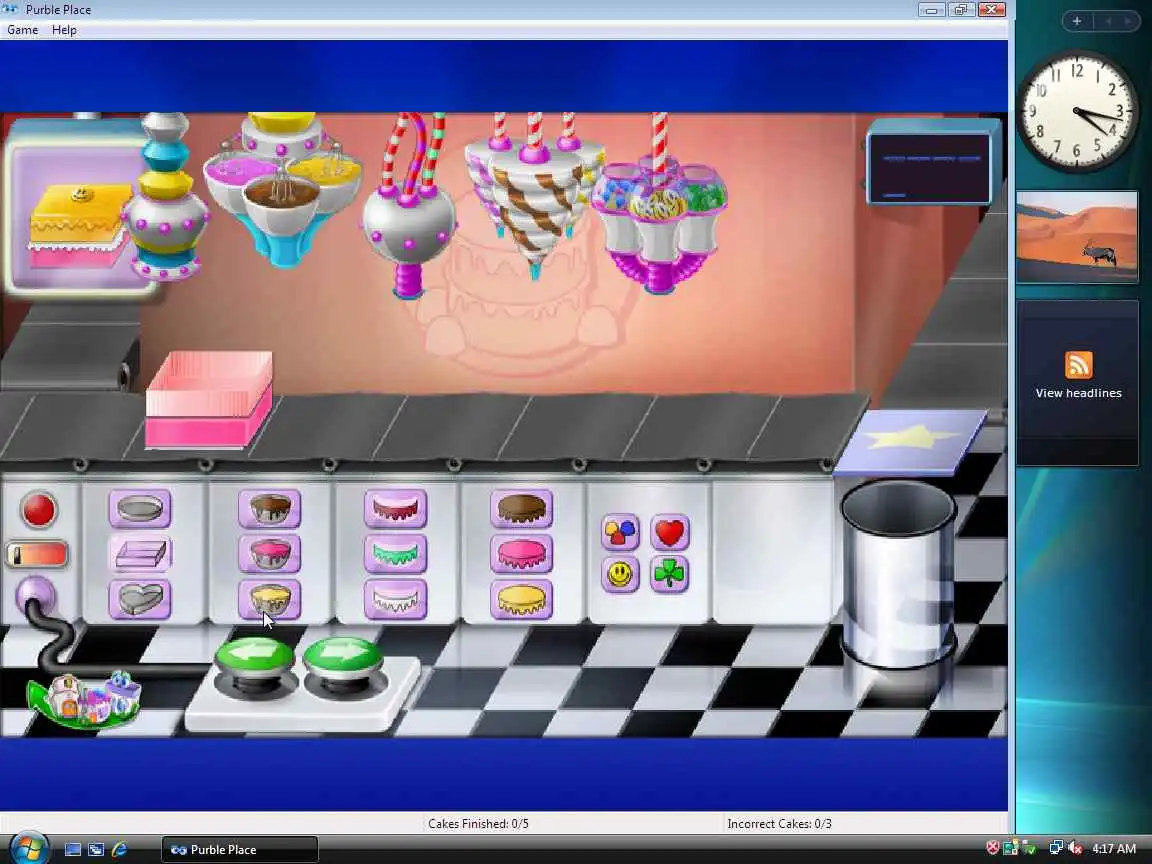1152x864 pixels.
Task: Add the green clover decoration
Action: point(669,574)
